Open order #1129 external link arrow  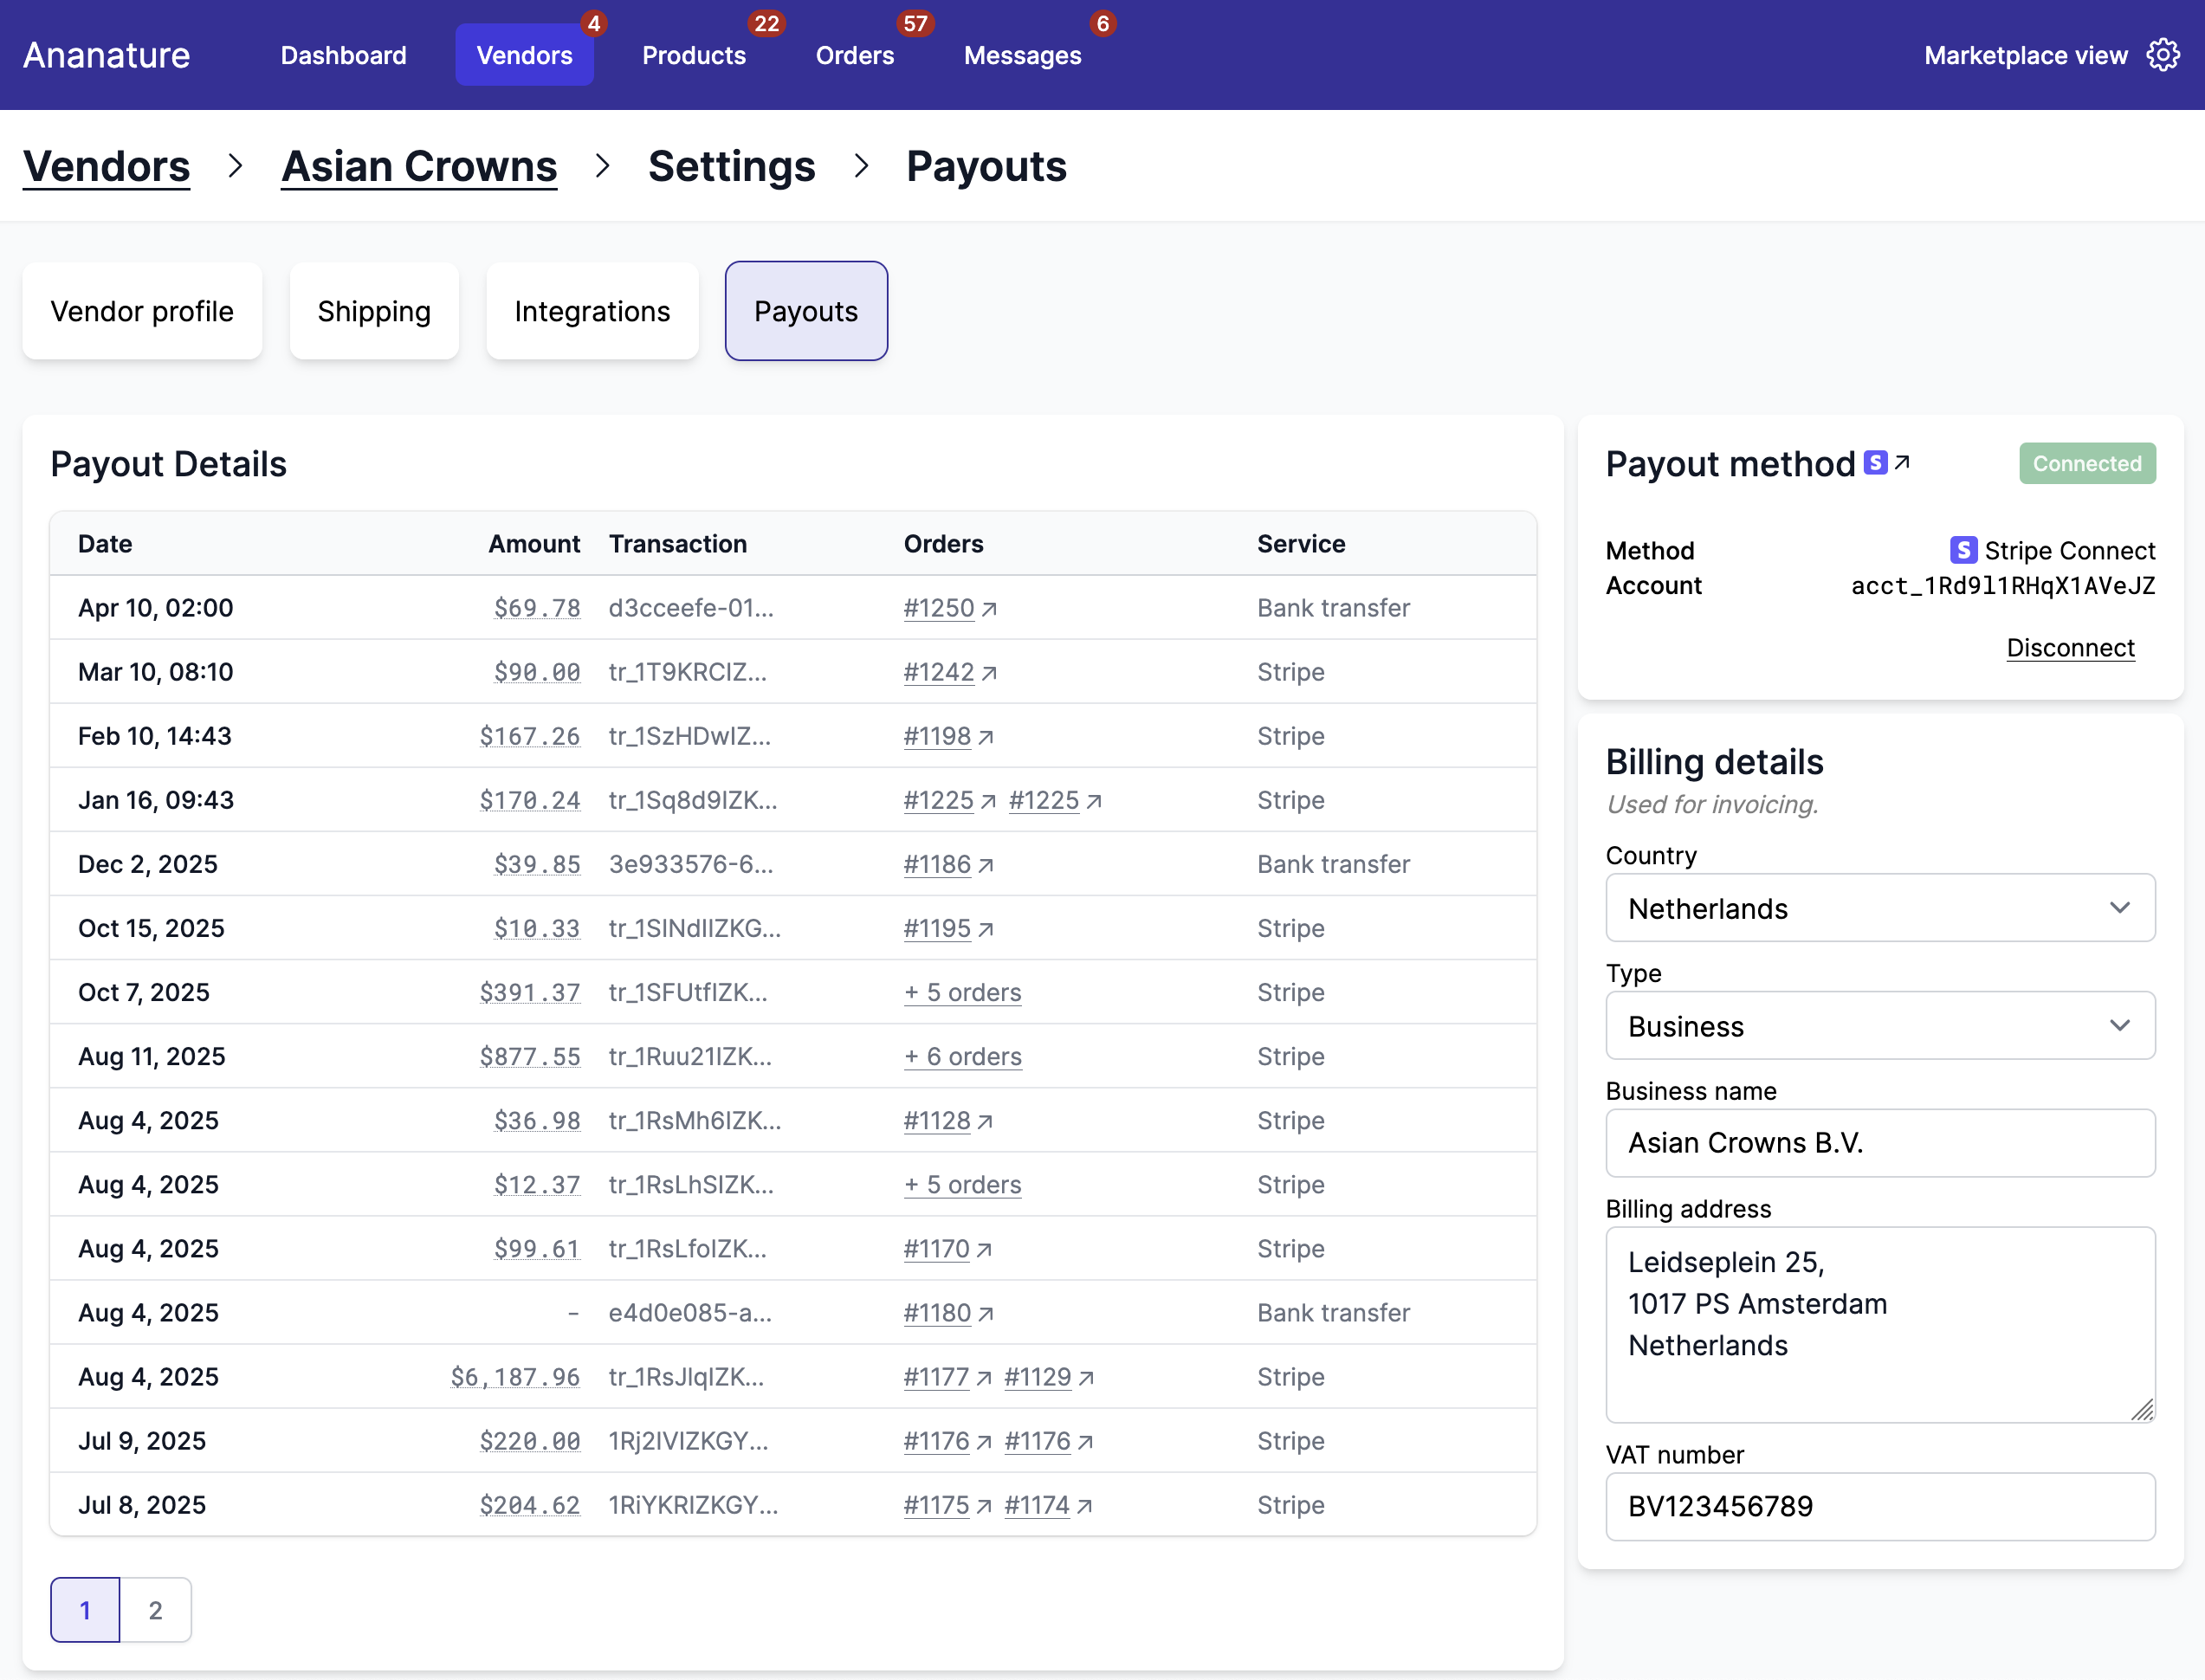1086,1378
